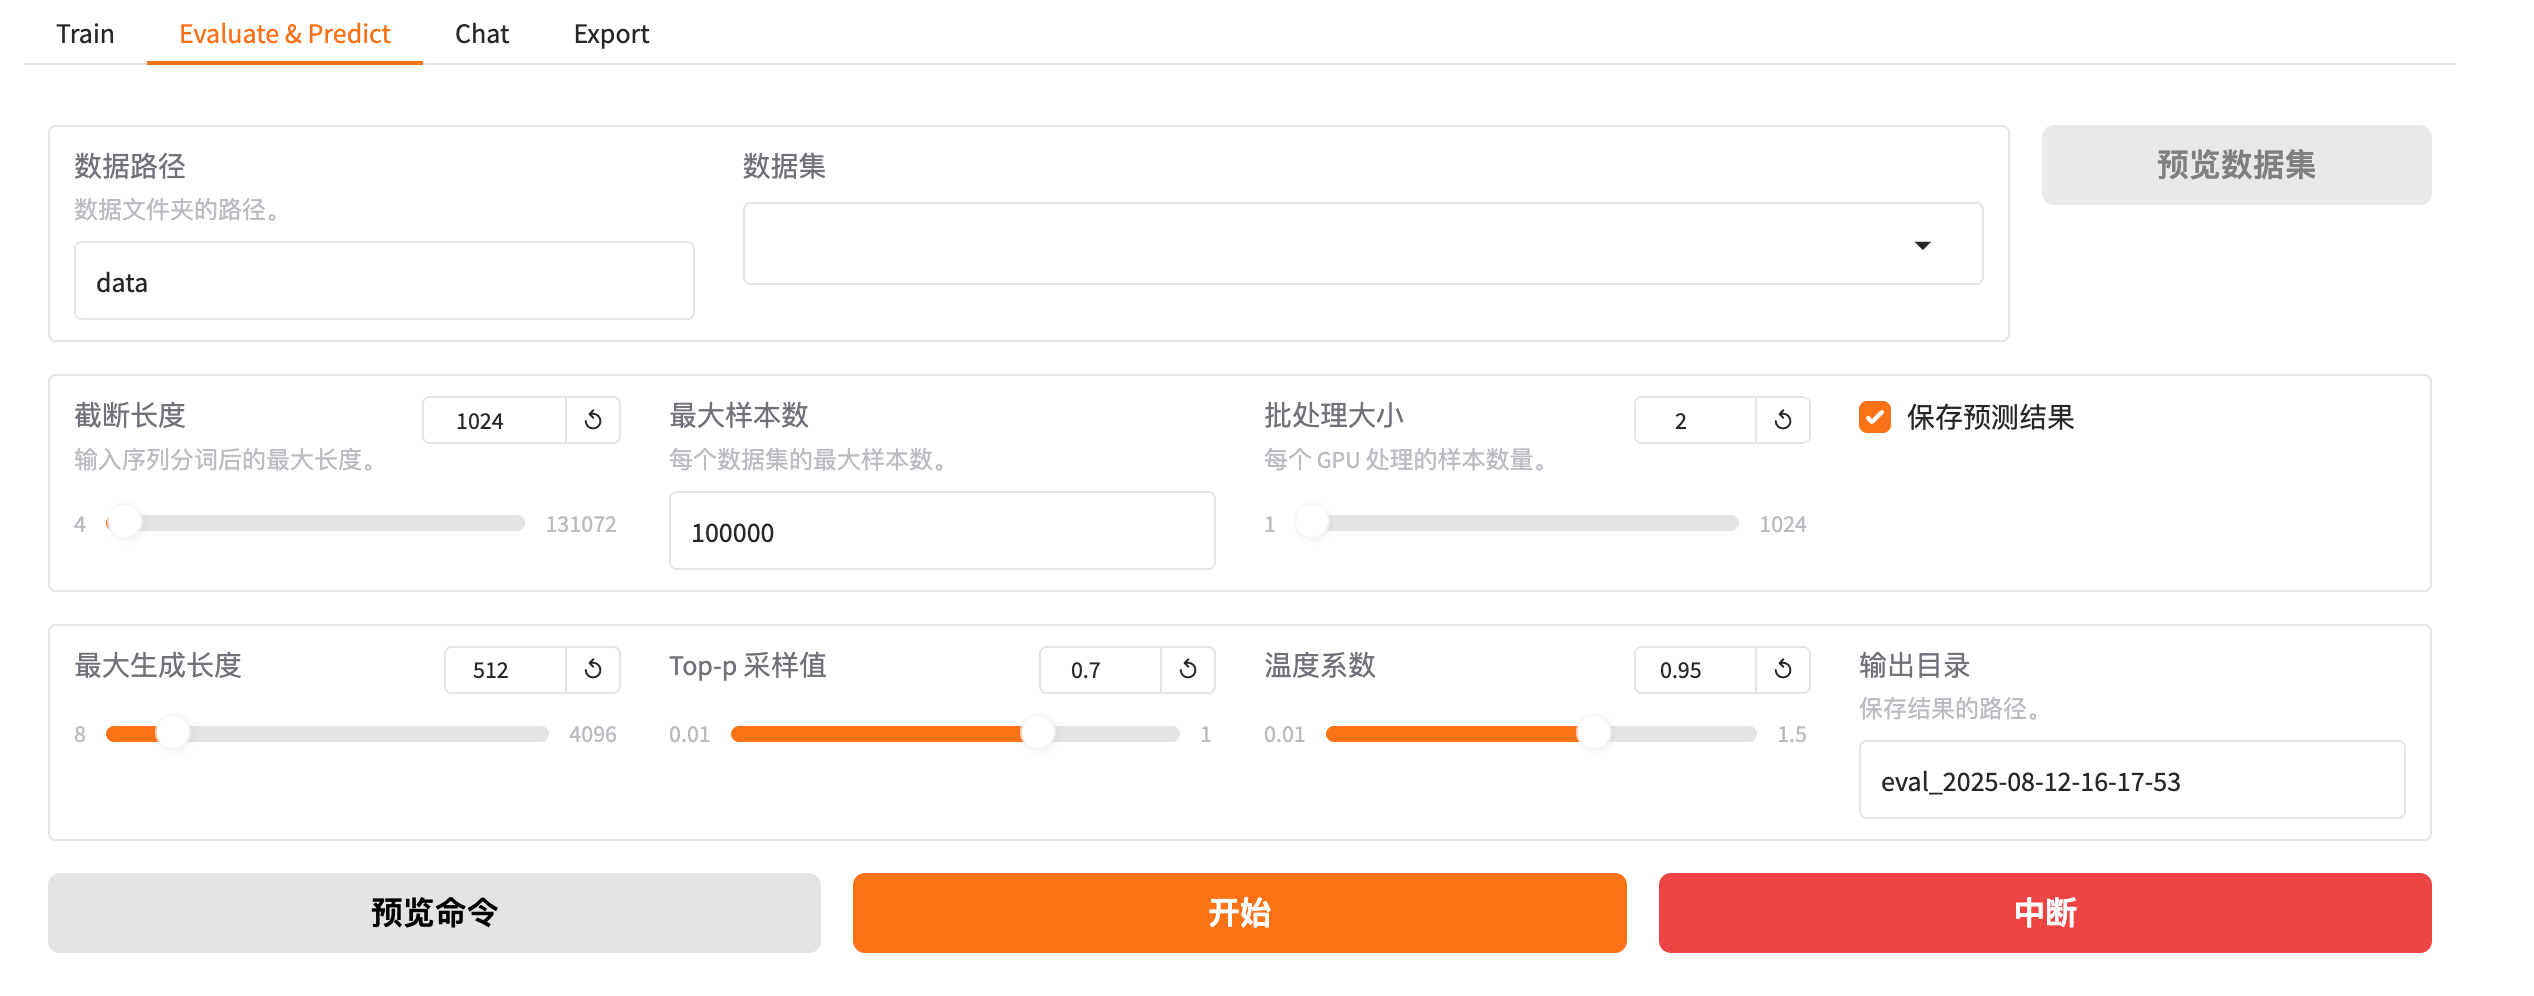
Task: Switch to the Chat tab
Action: [481, 33]
